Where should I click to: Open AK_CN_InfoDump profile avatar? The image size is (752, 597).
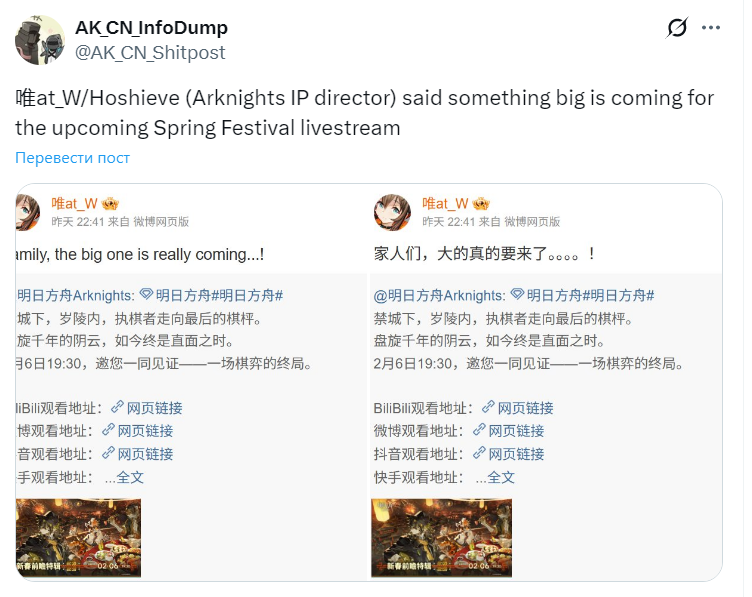tap(40, 40)
